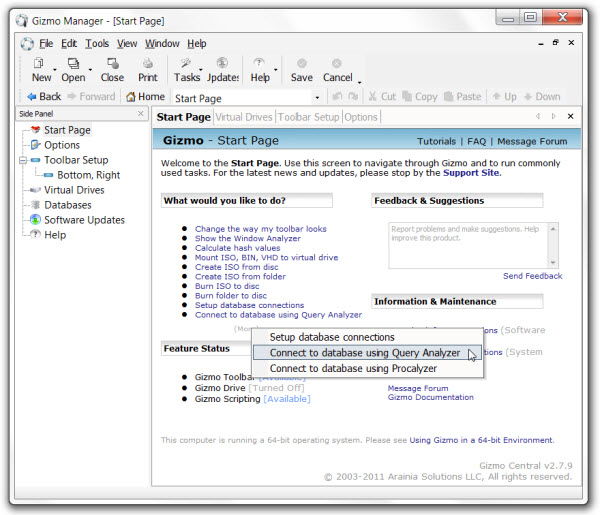This screenshot has height=515, width=600.
Task: Click the Help question mark toolbar icon
Action: [x=259, y=64]
